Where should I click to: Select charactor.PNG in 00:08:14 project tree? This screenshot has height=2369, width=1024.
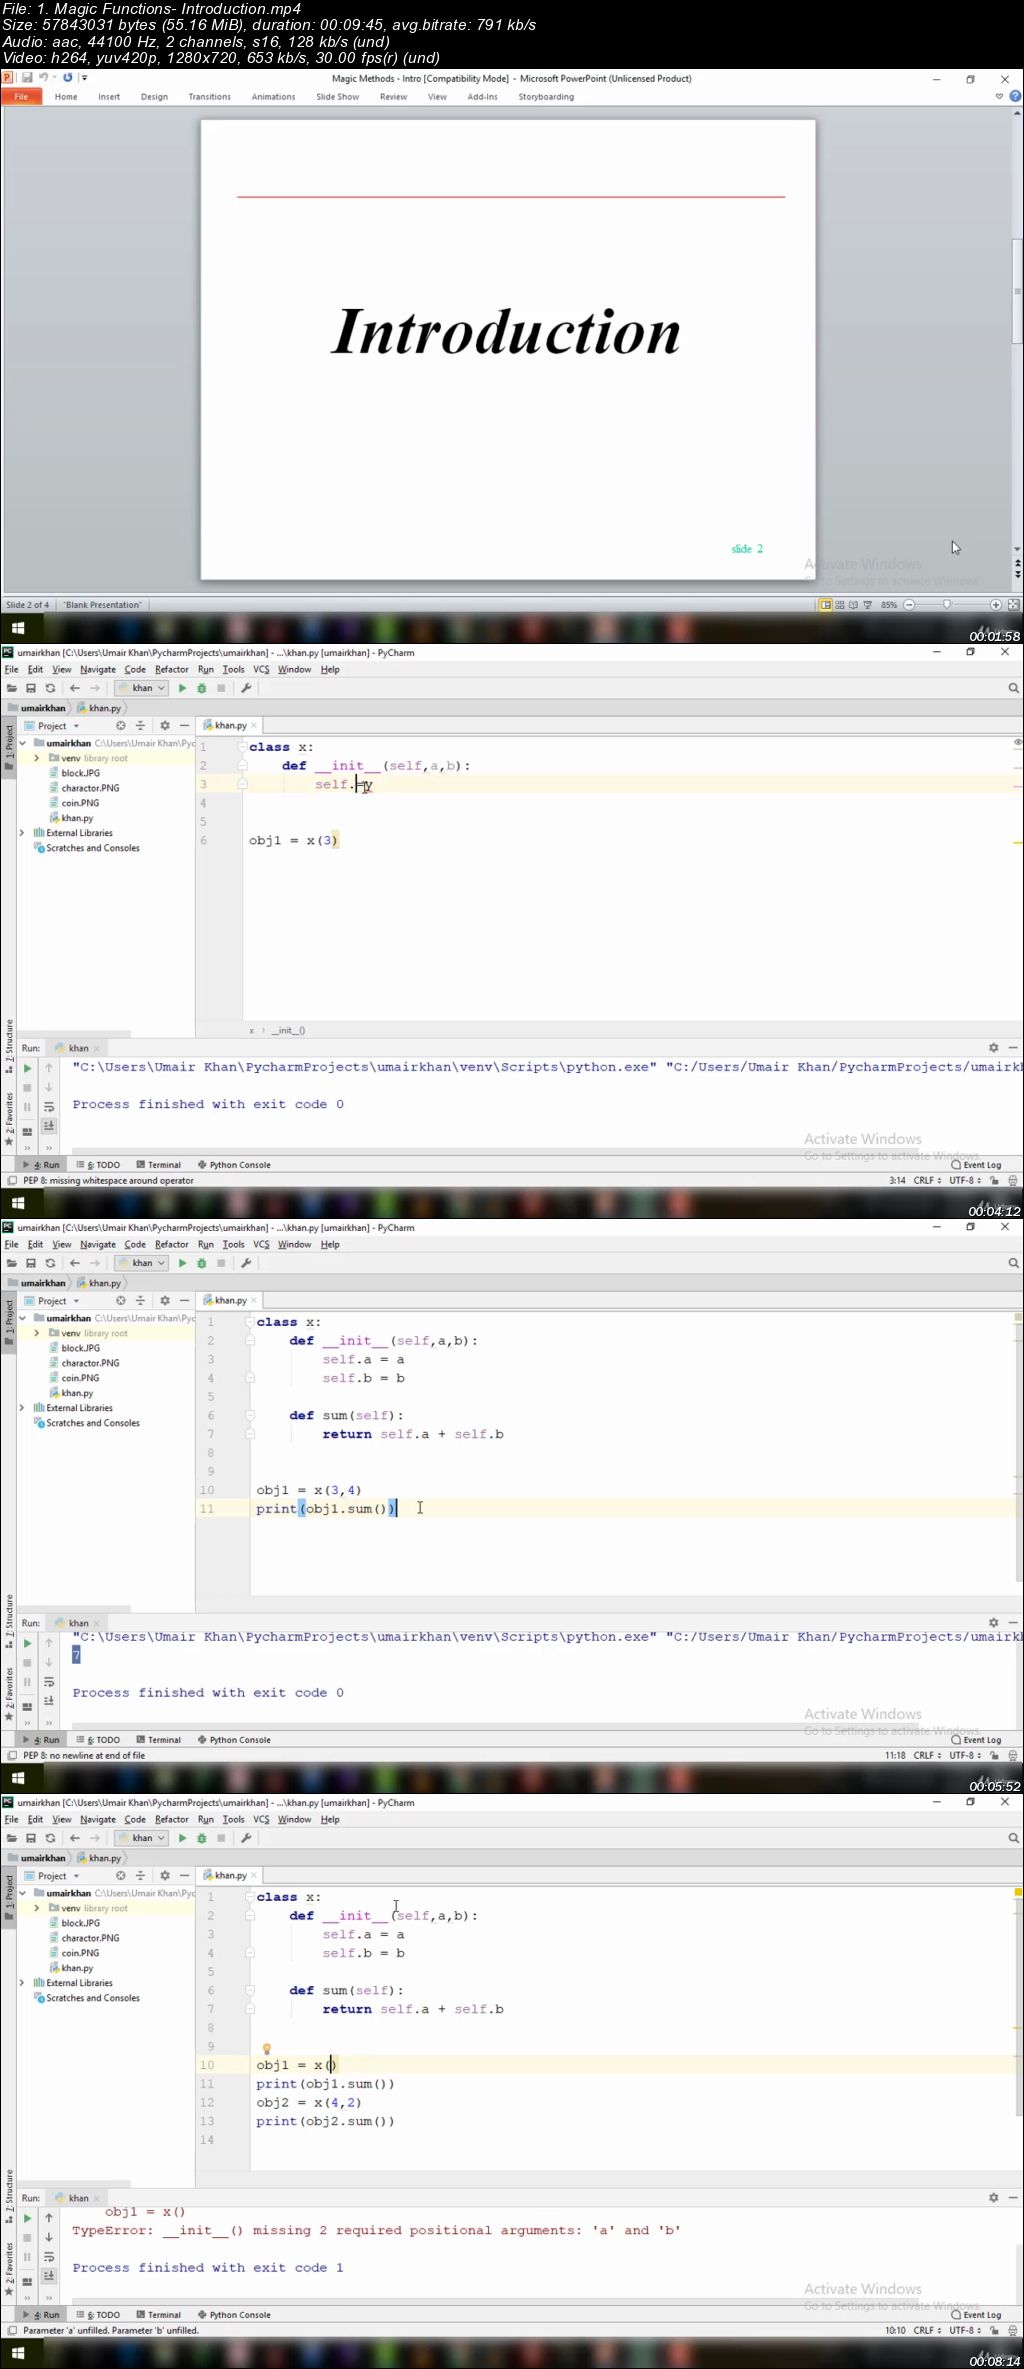[x=89, y=1938]
